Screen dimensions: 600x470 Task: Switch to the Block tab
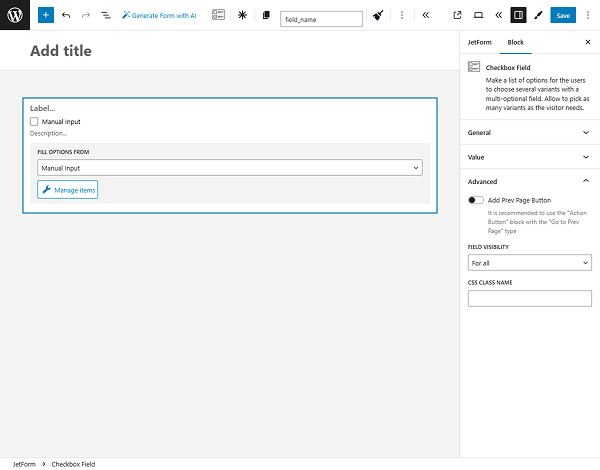515,42
